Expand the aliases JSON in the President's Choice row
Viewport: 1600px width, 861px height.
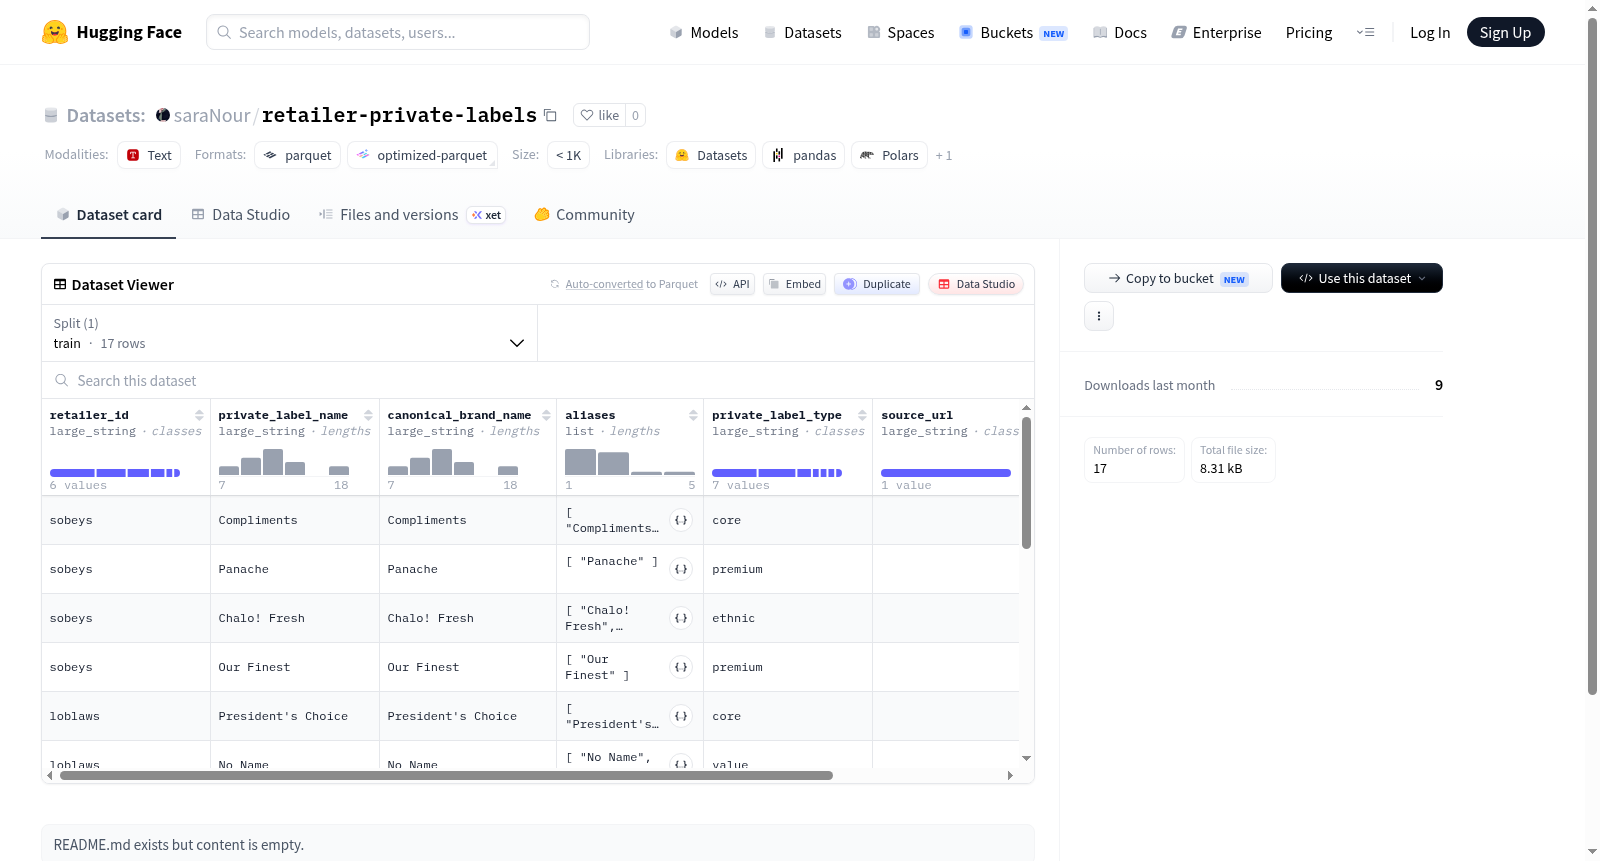point(681,716)
